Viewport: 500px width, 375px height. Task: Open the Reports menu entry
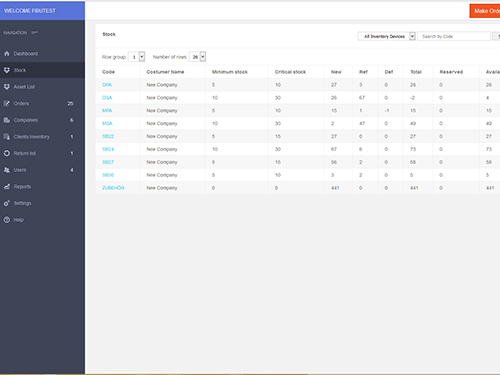coord(42,187)
